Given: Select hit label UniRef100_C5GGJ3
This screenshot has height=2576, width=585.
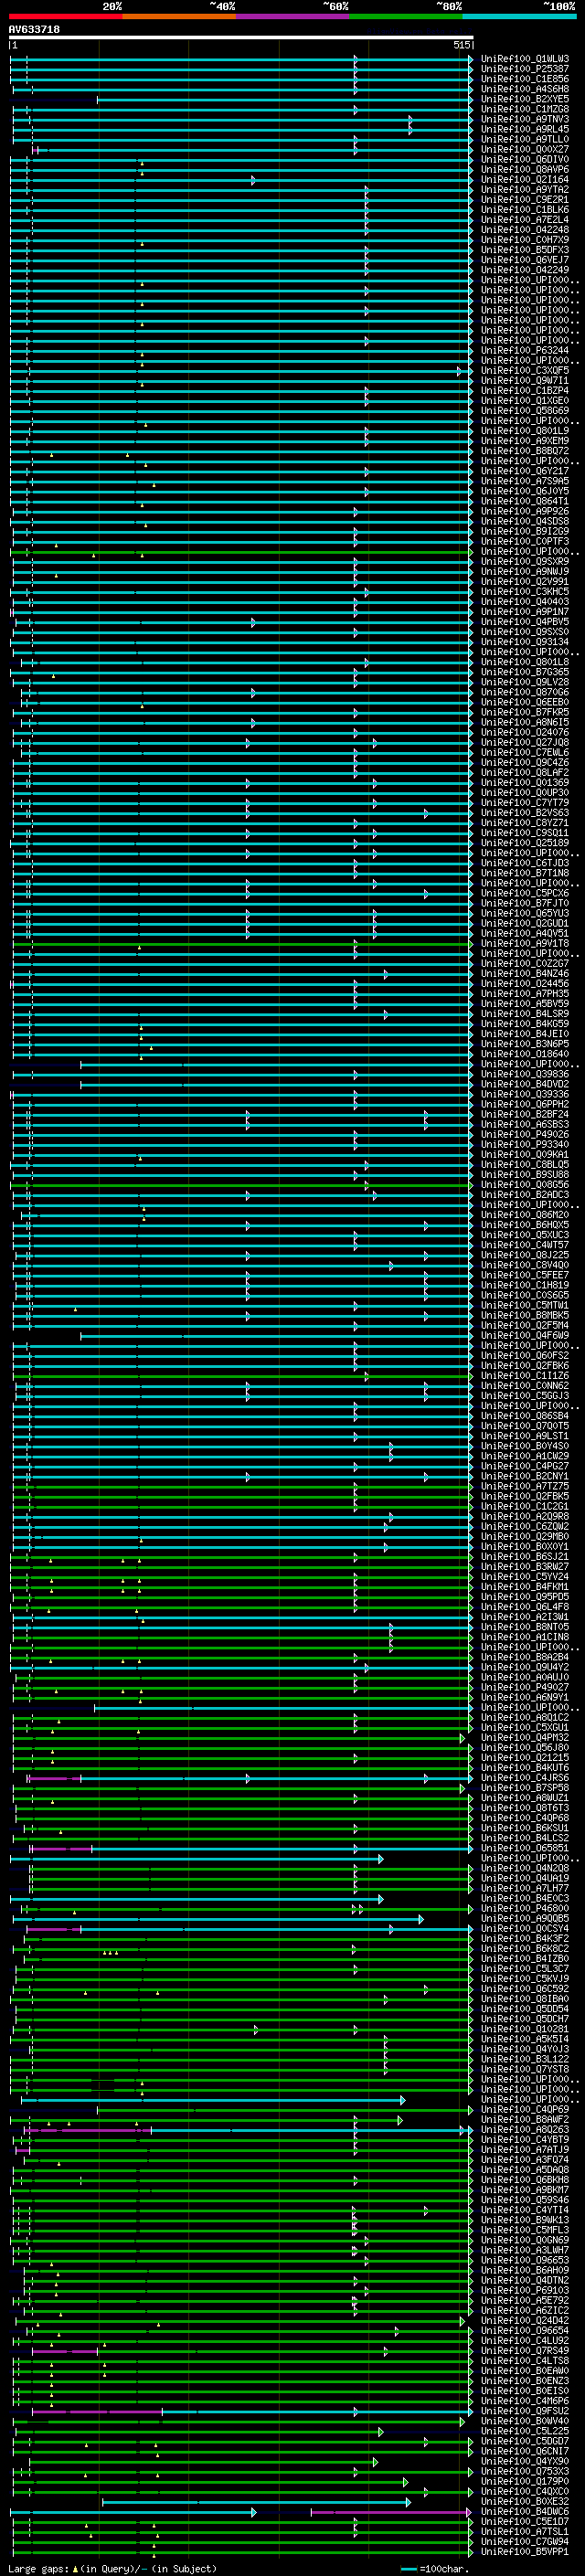Looking at the screenshot, I should (525, 1396).
